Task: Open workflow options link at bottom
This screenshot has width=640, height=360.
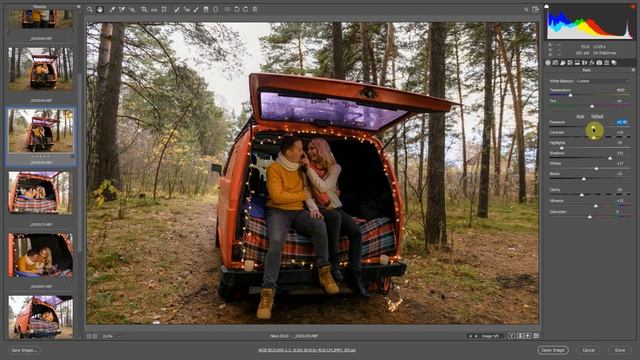Action: tap(307, 350)
